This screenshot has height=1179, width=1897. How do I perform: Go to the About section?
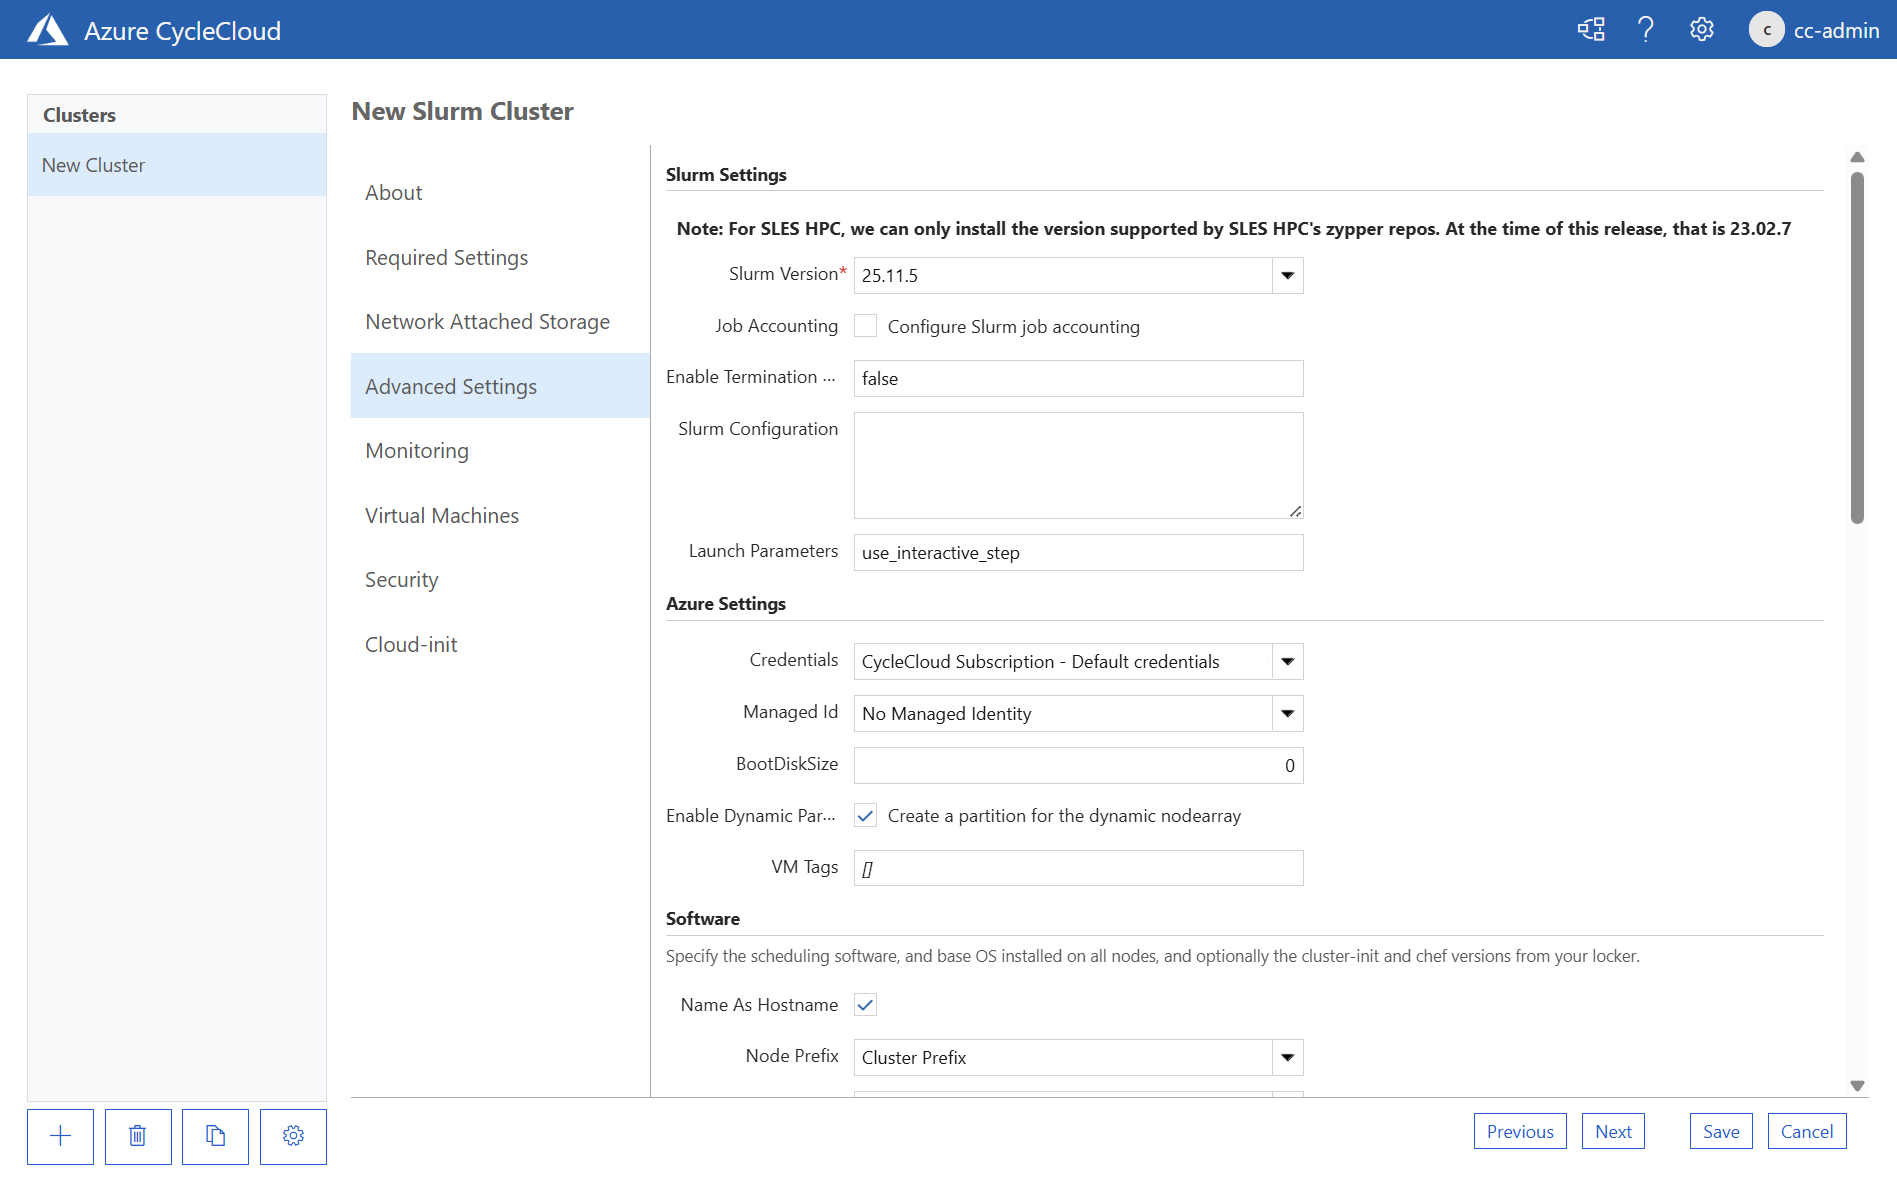point(500,192)
